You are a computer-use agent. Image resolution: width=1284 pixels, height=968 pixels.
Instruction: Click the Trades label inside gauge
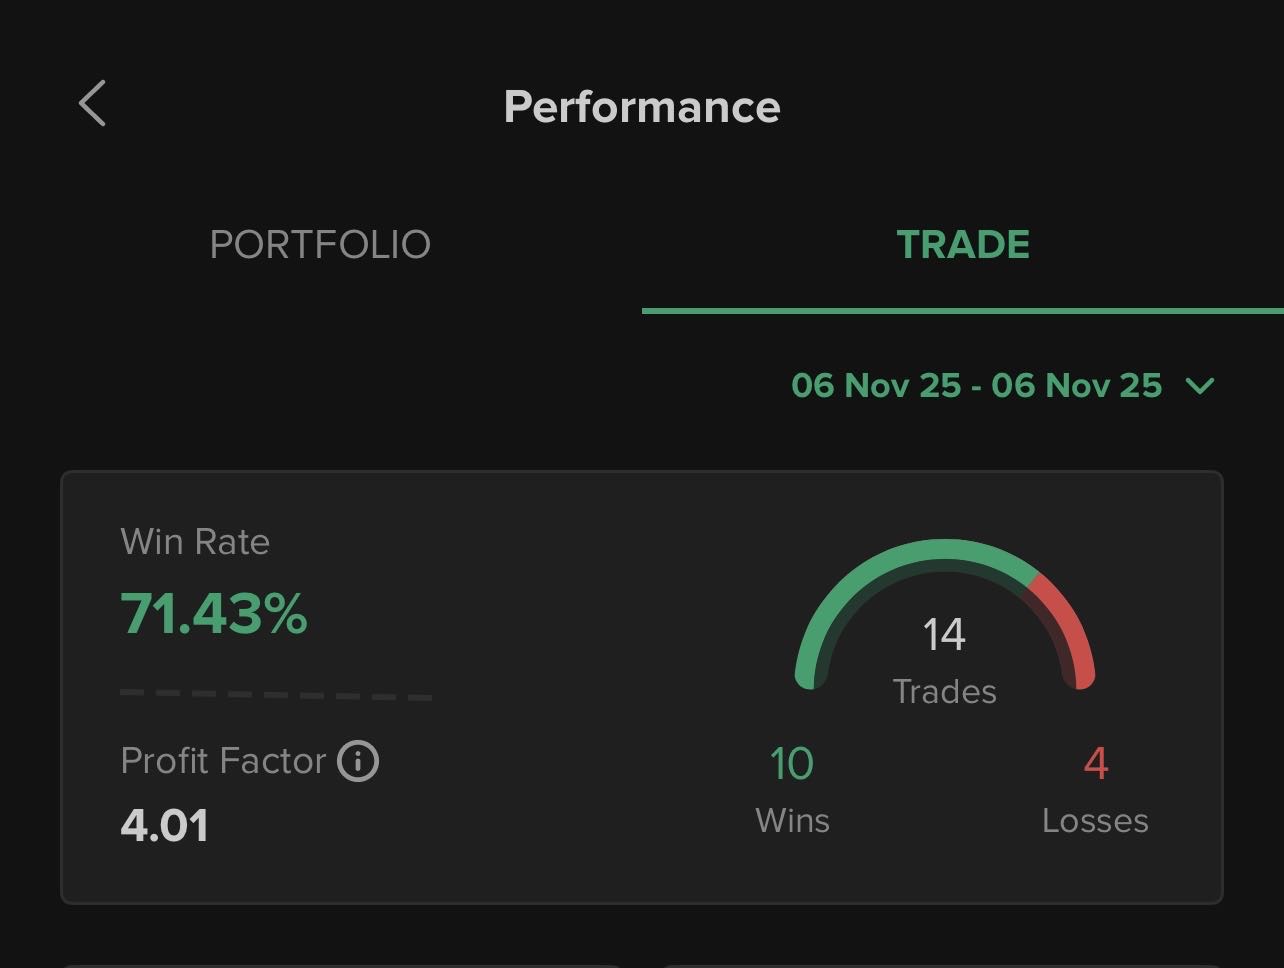944,692
